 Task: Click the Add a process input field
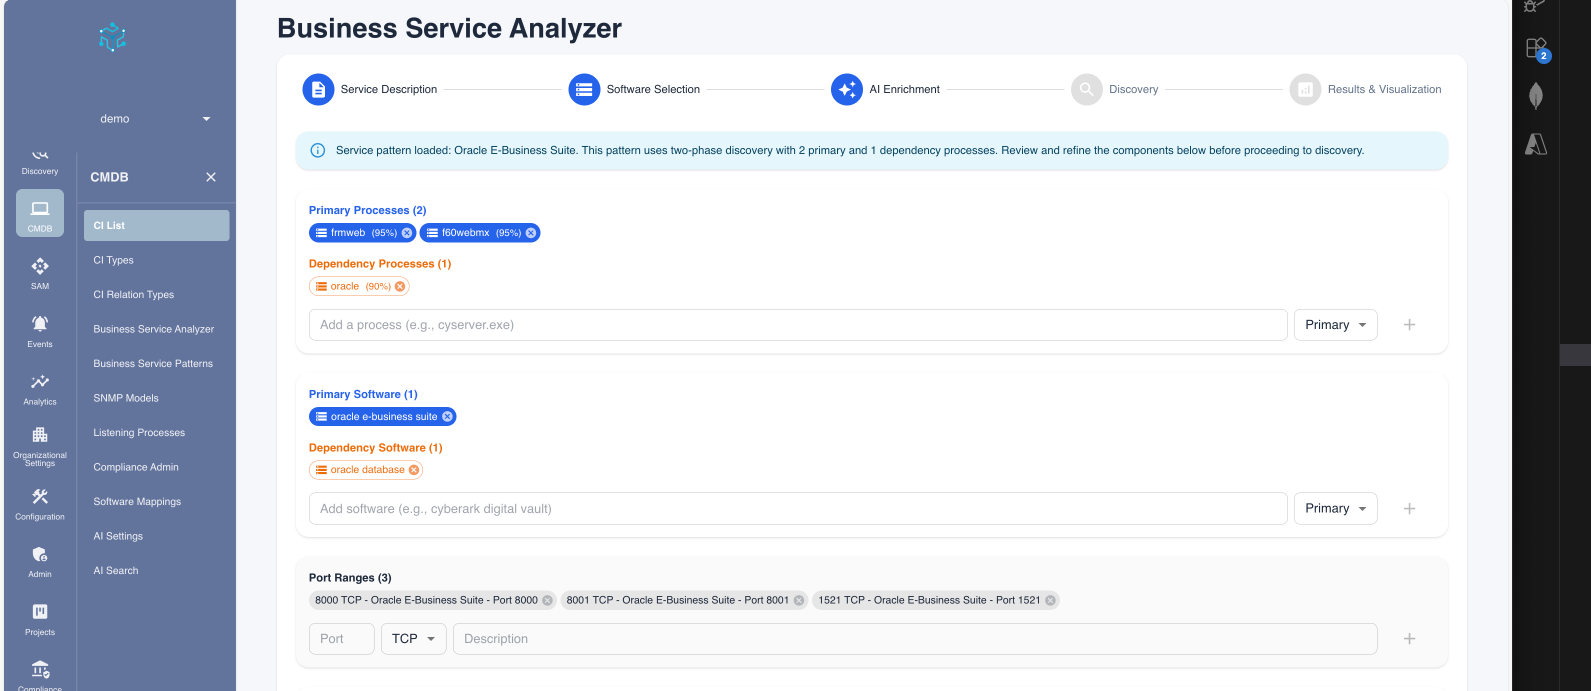[797, 325]
